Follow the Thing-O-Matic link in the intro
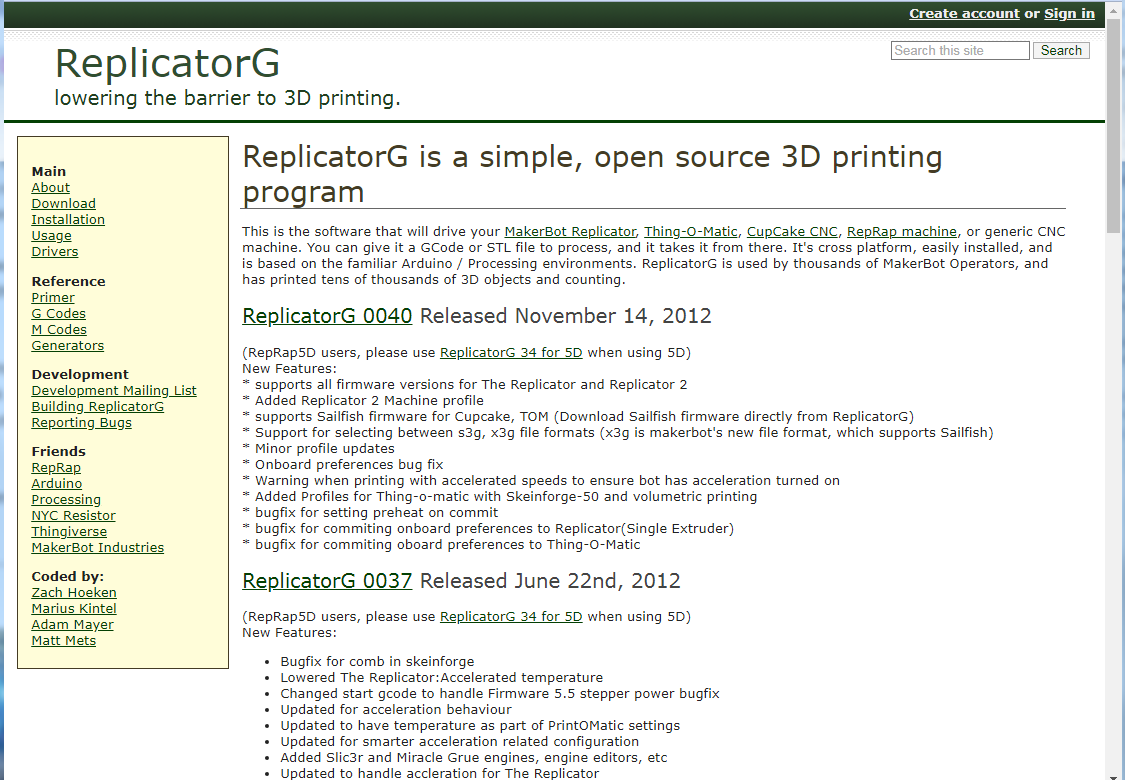This screenshot has width=1125, height=780. (x=691, y=231)
